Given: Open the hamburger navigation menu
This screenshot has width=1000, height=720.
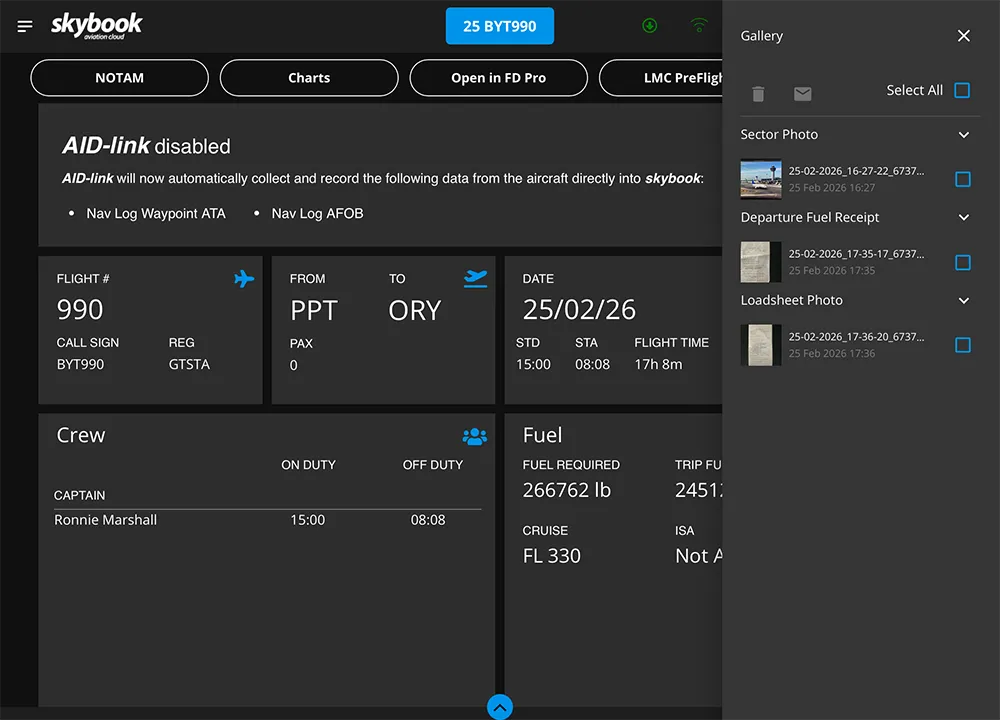Looking at the screenshot, I should (x=25, y=26).
